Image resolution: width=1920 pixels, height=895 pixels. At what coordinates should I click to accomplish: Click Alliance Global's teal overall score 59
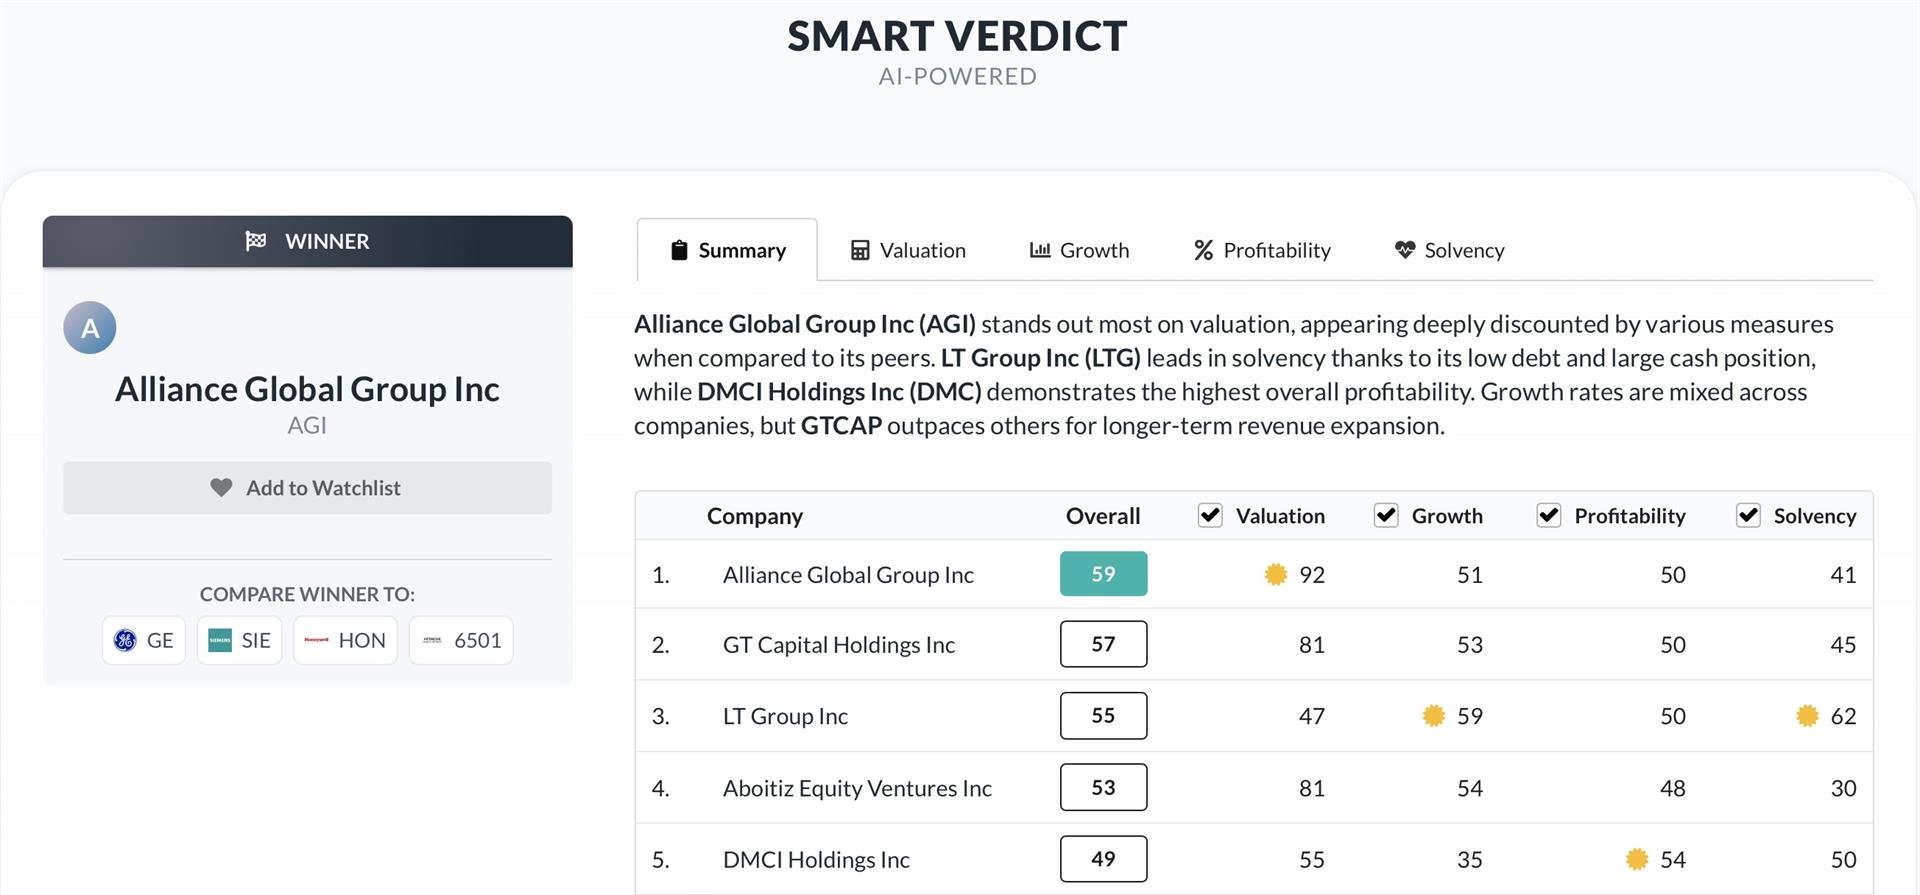(1103, 574)
